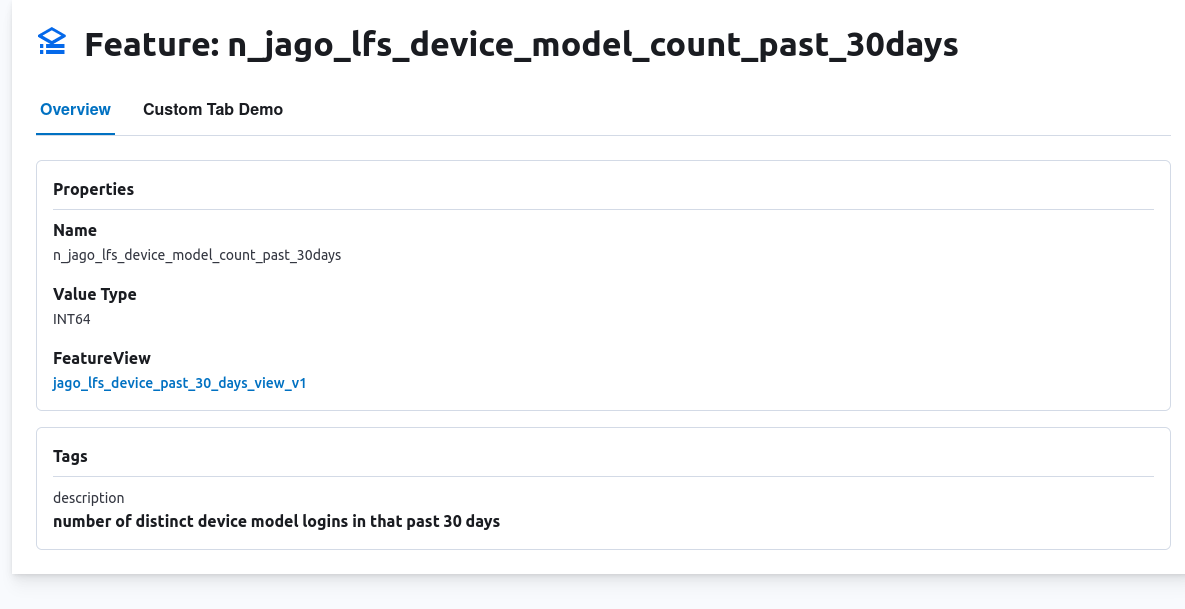Click the blue underline beneath Overview tab
Image resolution: width=1185 pixels, height=609 pixels.
76,133
